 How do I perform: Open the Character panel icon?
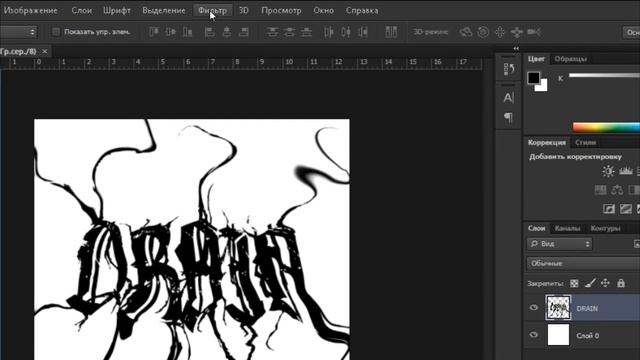pos(508,98)
